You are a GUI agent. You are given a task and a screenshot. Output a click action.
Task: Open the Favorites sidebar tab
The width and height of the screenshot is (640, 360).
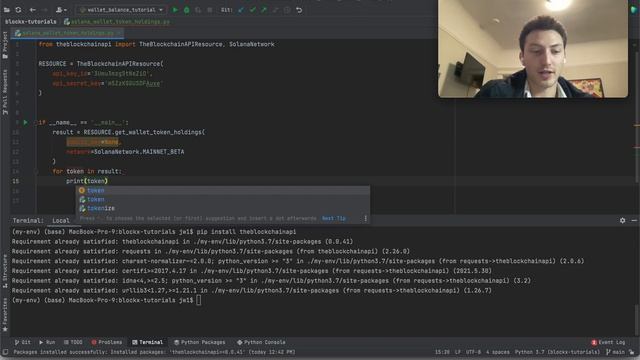tap(5, 314)
